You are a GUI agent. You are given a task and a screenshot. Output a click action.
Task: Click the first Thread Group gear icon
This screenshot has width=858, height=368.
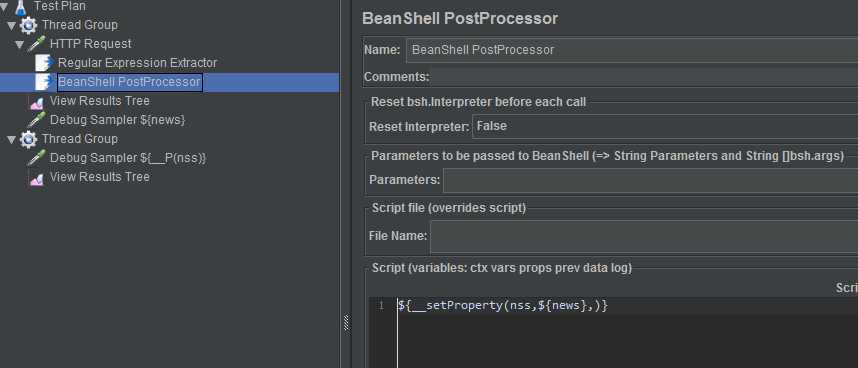[28, 25]
